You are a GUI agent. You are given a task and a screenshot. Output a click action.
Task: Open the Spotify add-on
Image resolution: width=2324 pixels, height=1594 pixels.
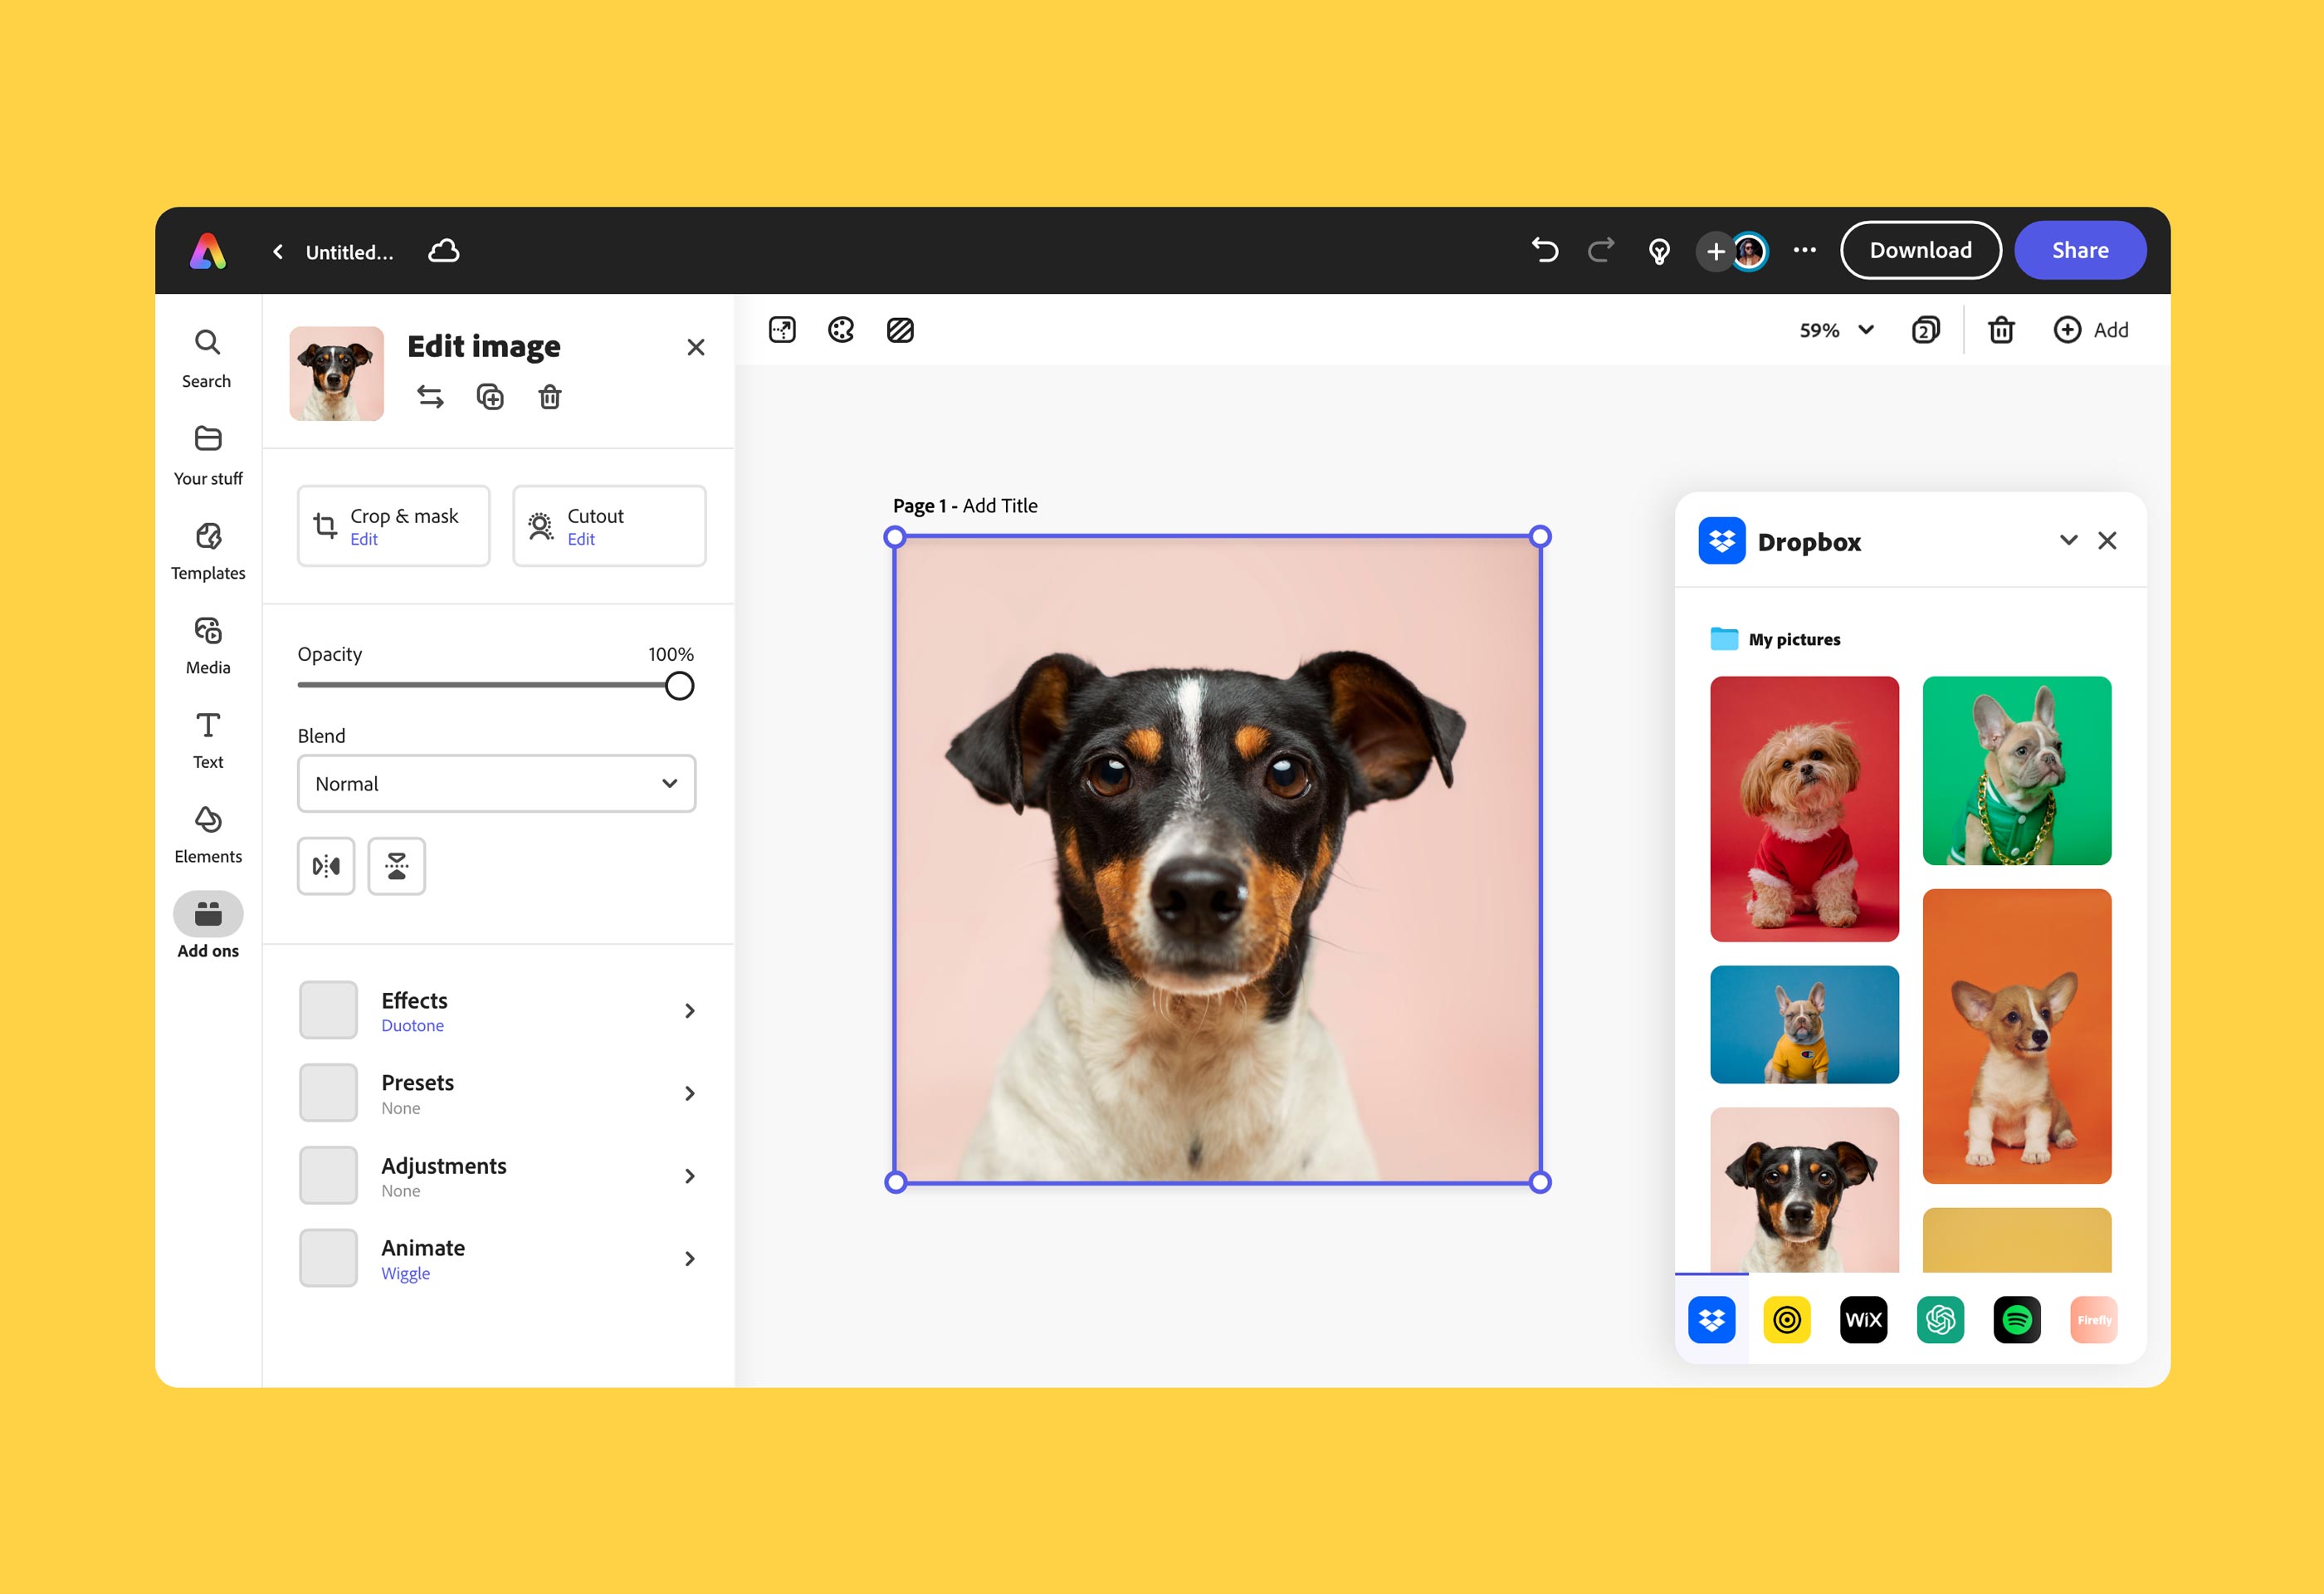[x=2017, y=1320]
